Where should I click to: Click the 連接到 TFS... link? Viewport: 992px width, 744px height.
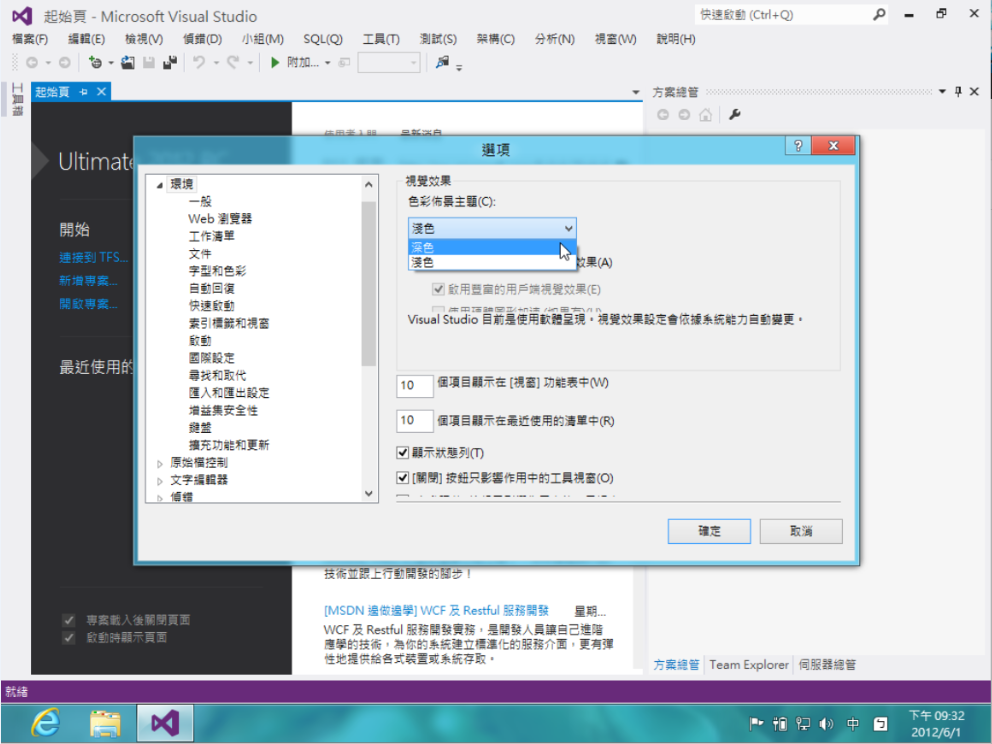pyautogui.click(x=93, y=257)
